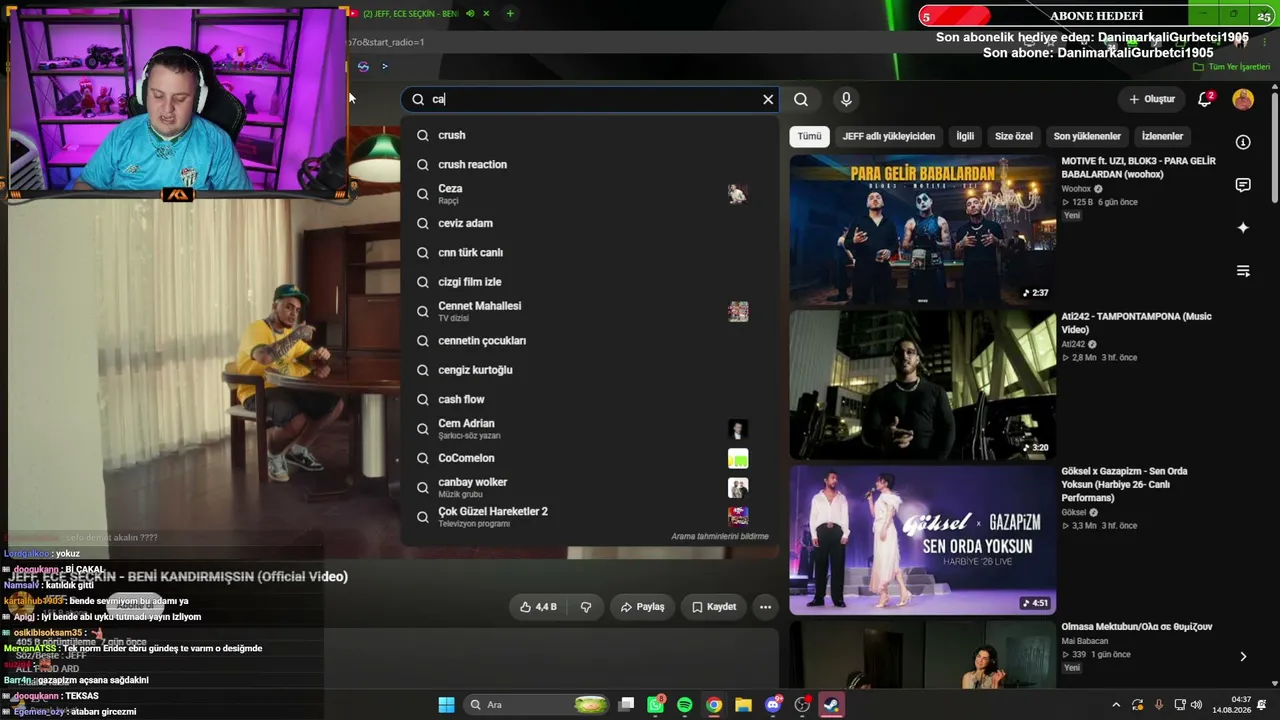This screenshot has width=1280, height=720.
Task: Open Steam from the taskbar
Action: click(x=831, y=705)
